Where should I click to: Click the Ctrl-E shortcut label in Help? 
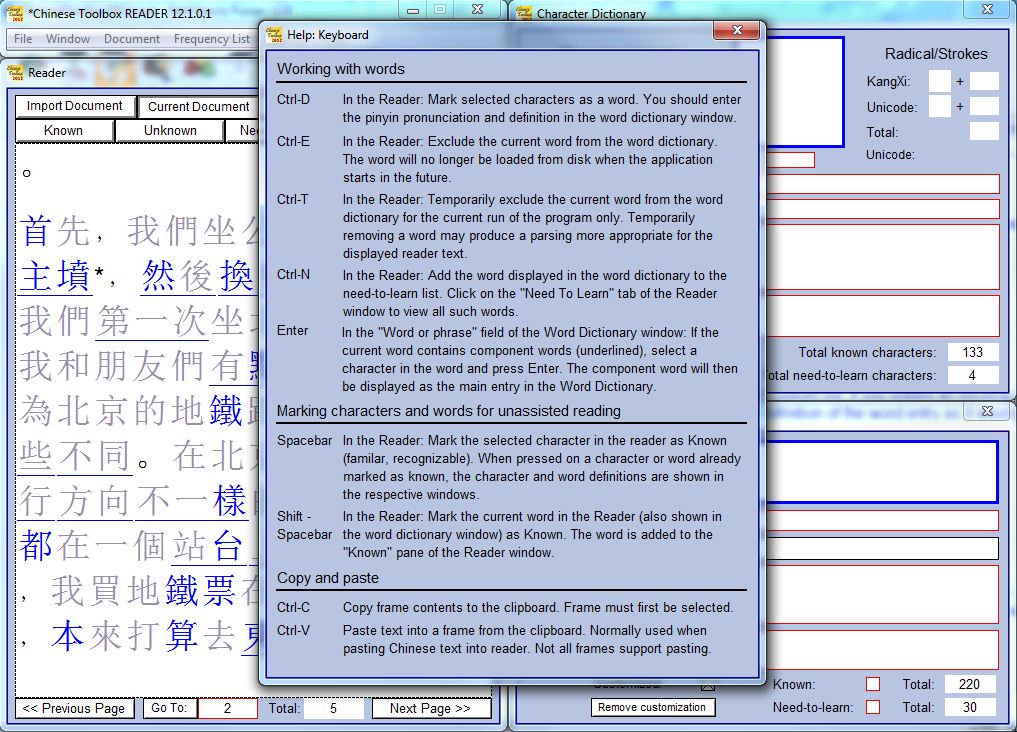tap(293, 141)
